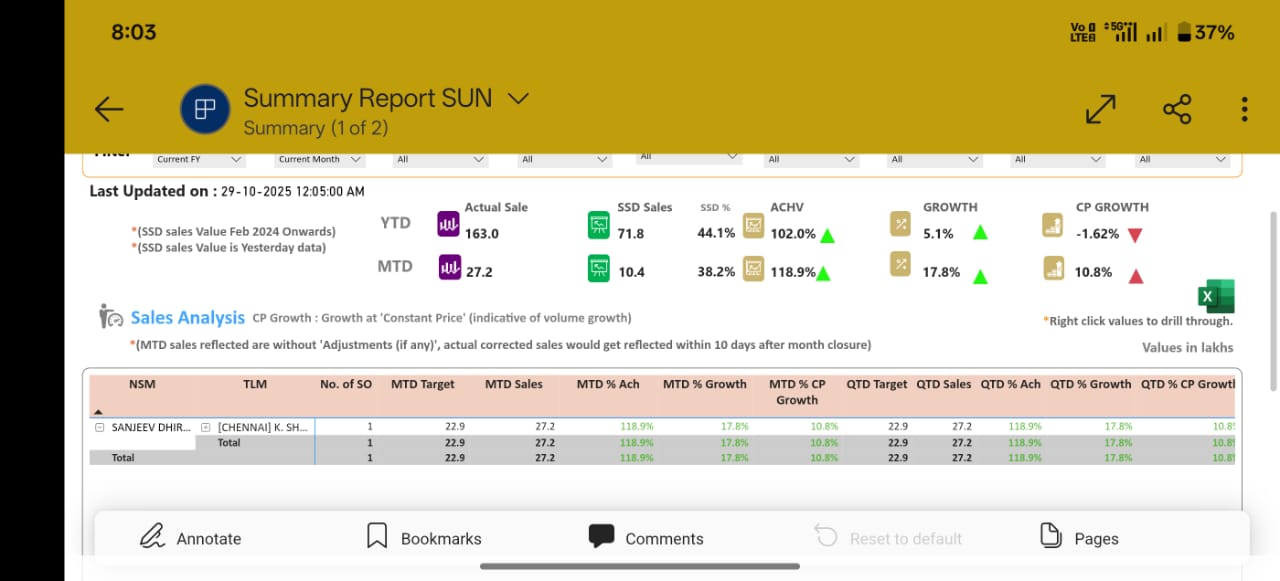The width and height of the screenshot is (1280, 581).
Task: Expand the [CHENNAI] K. SH row
Action: pyautogui.click(x=205, y=427)
